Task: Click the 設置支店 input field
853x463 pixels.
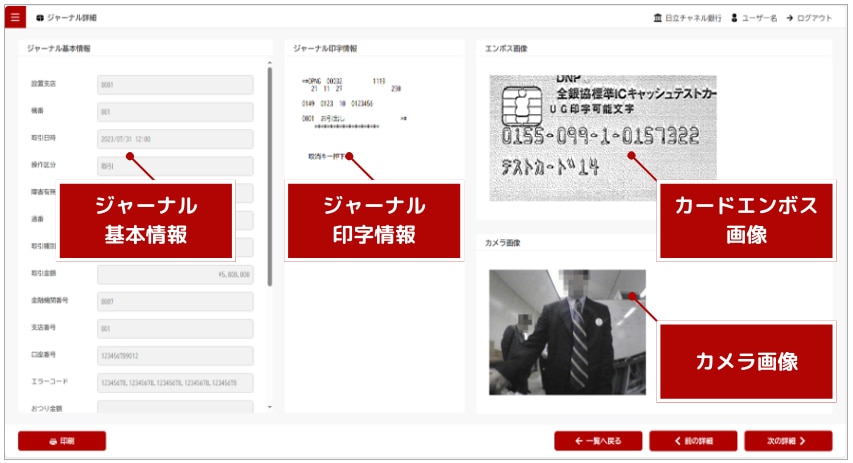Action: point(175,85)
